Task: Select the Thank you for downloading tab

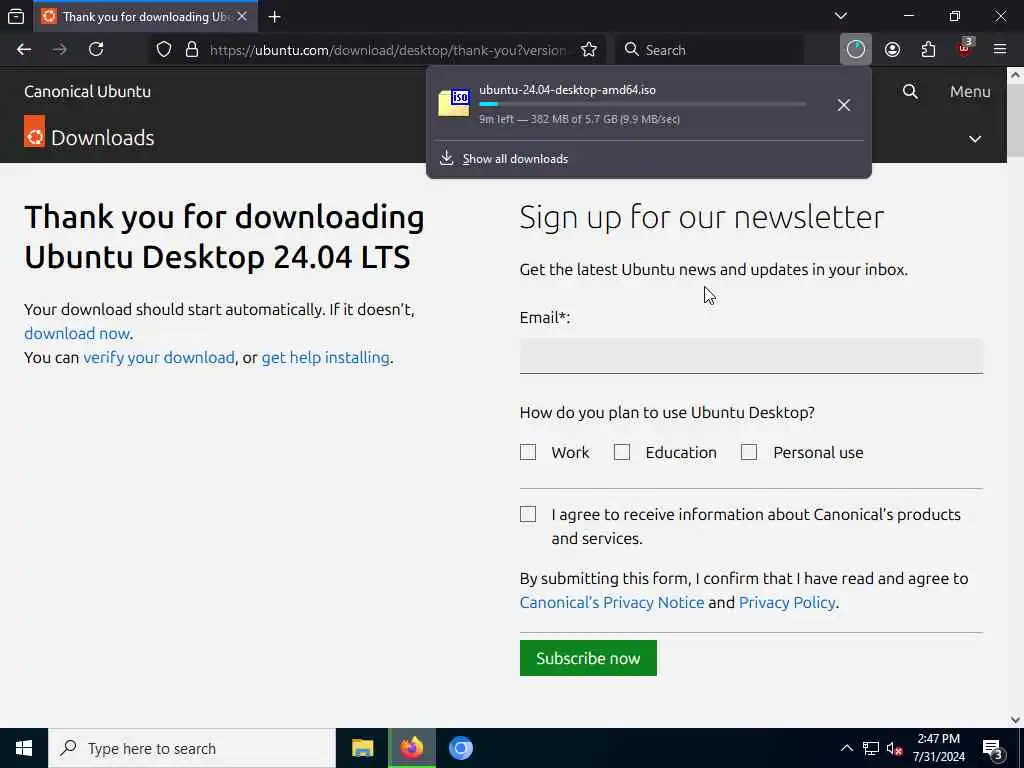Action: [147, 17]
